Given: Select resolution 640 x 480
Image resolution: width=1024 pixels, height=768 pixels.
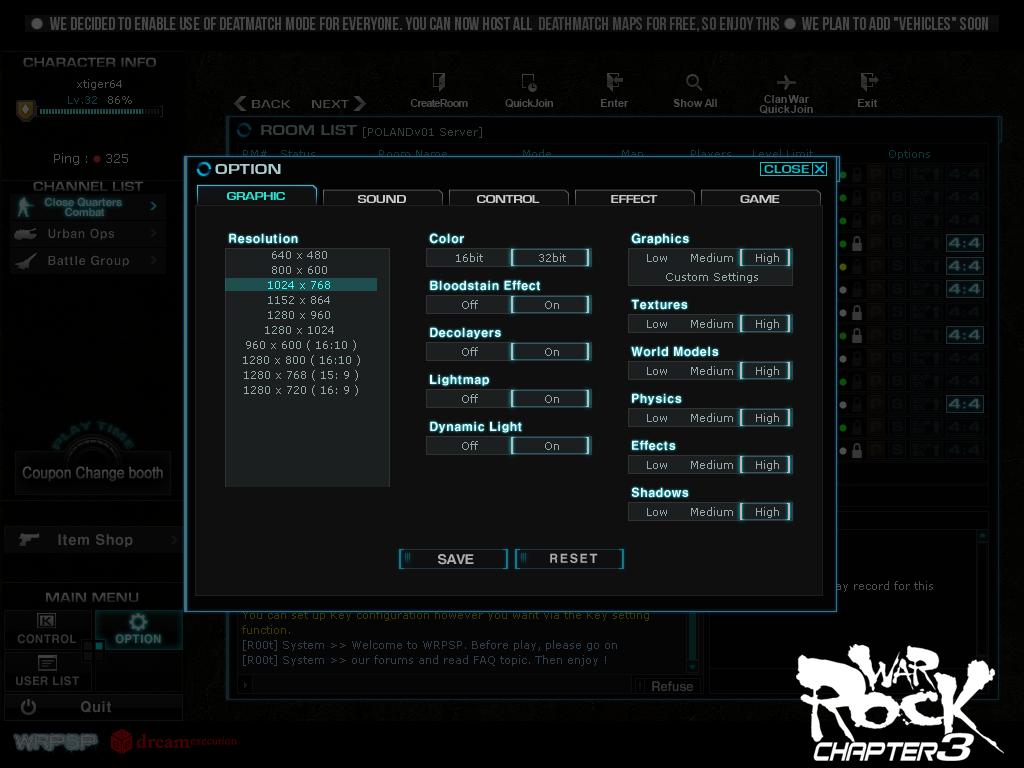Looking at the screenshot, I should [x=300, y=255].
